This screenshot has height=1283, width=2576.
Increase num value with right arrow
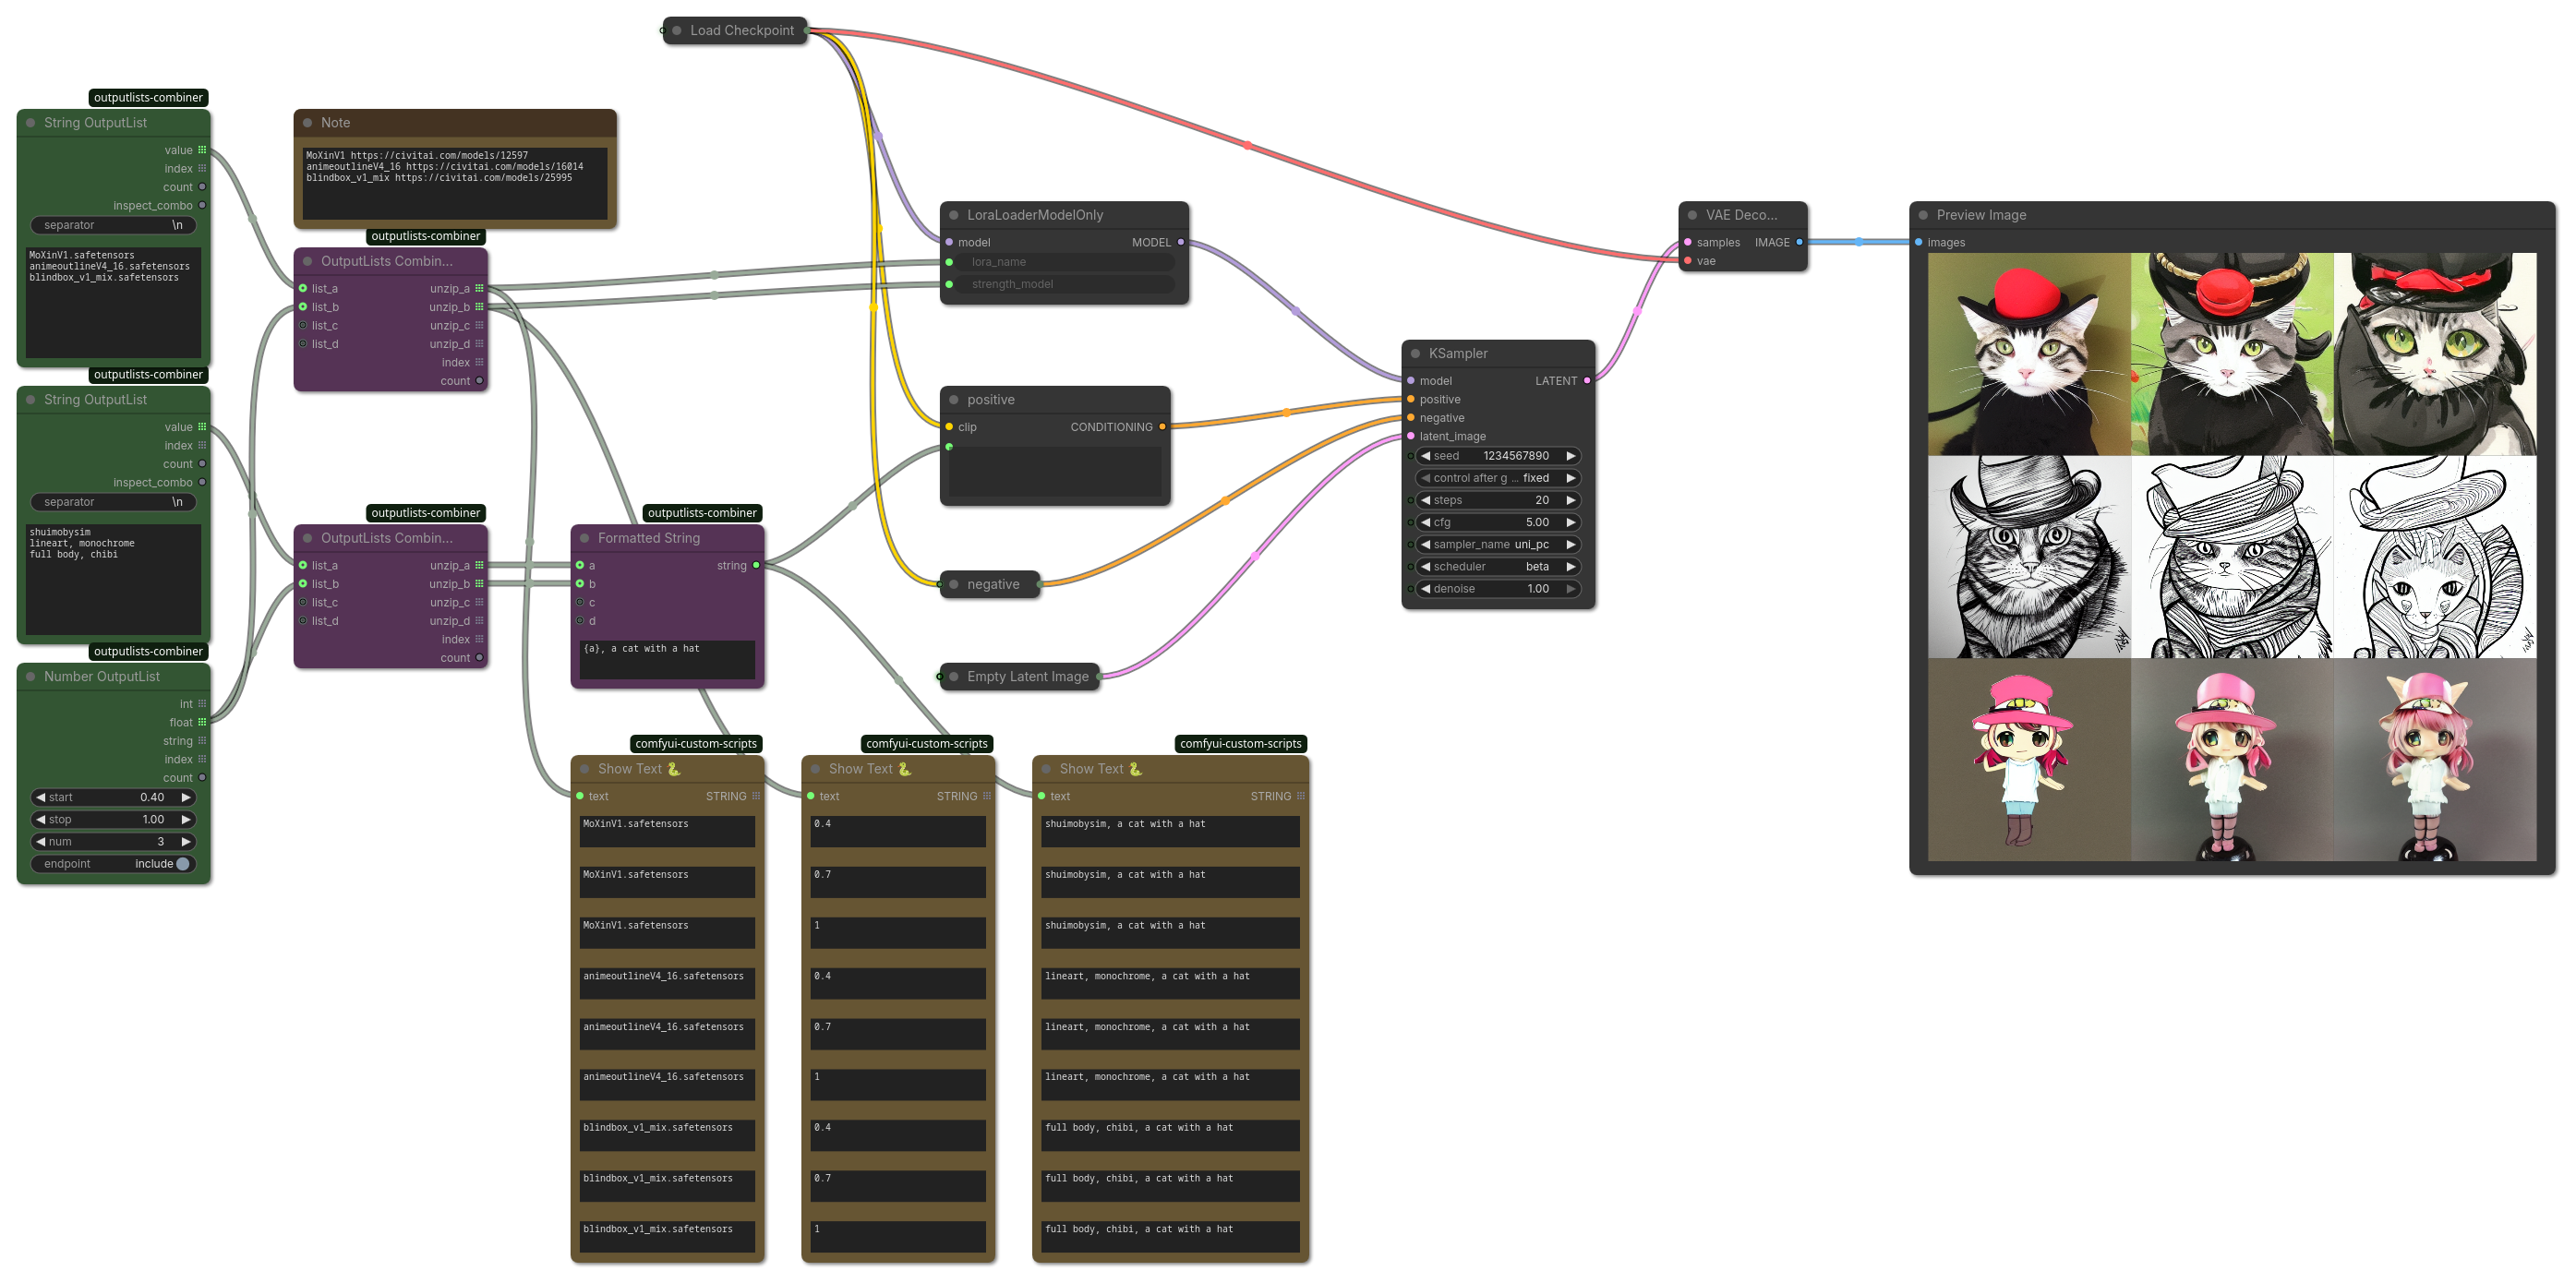186,842
